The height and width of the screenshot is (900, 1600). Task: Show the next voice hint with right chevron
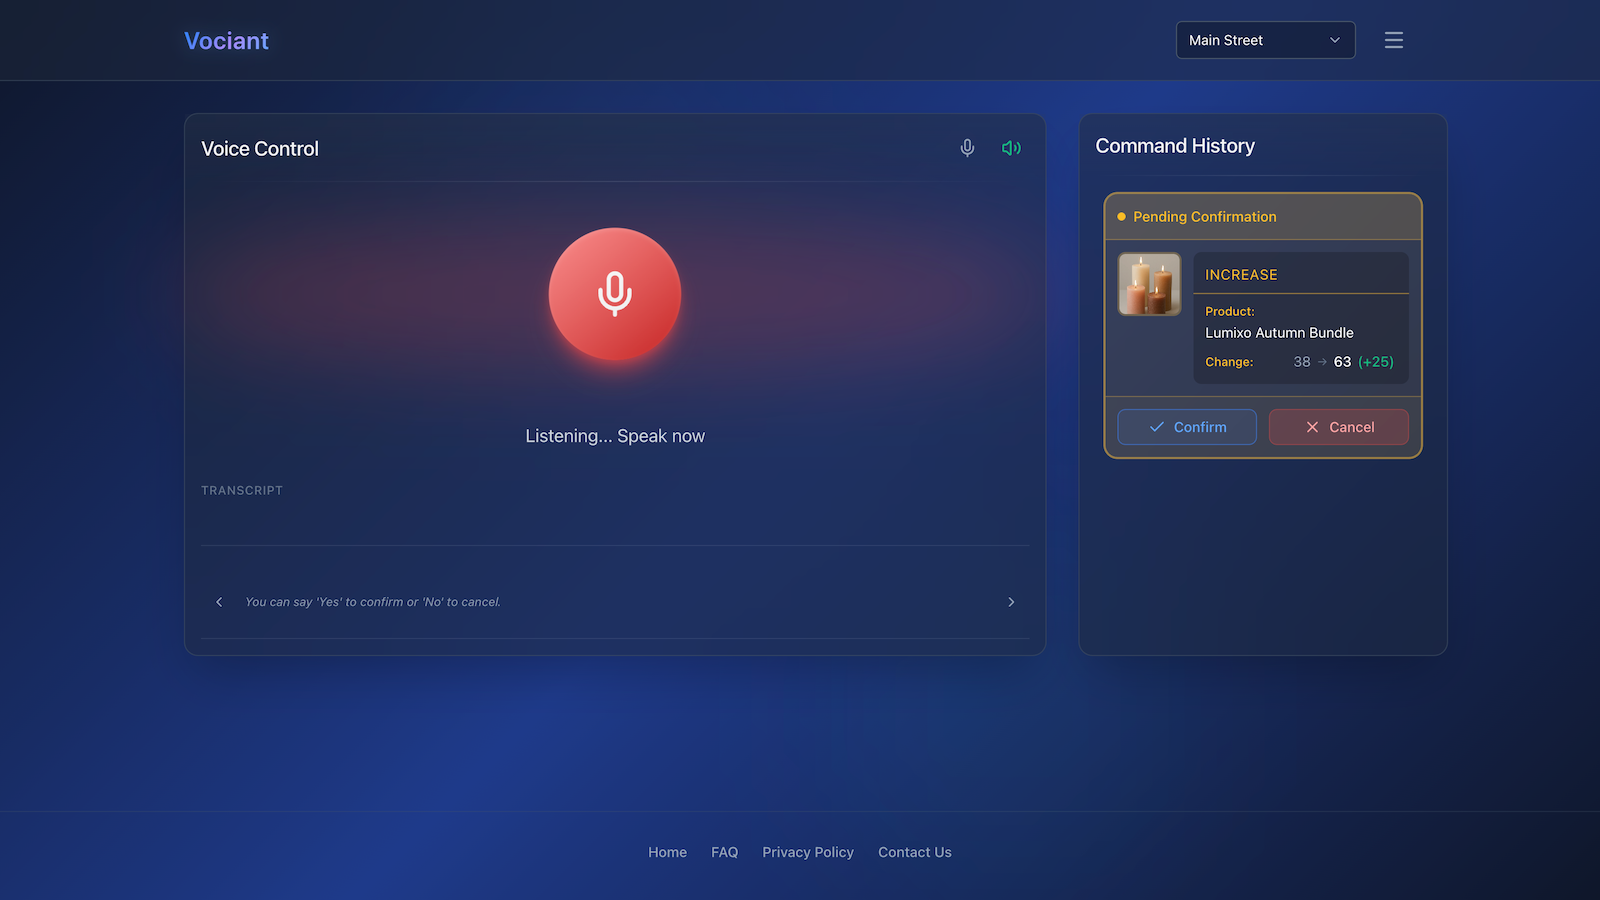pyautogui.click(x=1011, y=601)
